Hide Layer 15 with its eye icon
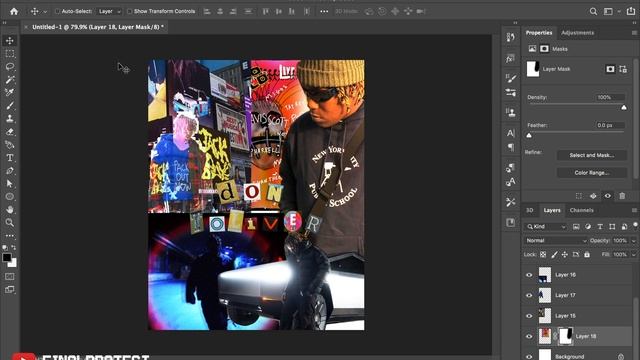The image size is (640, 360). pos(529,316)
